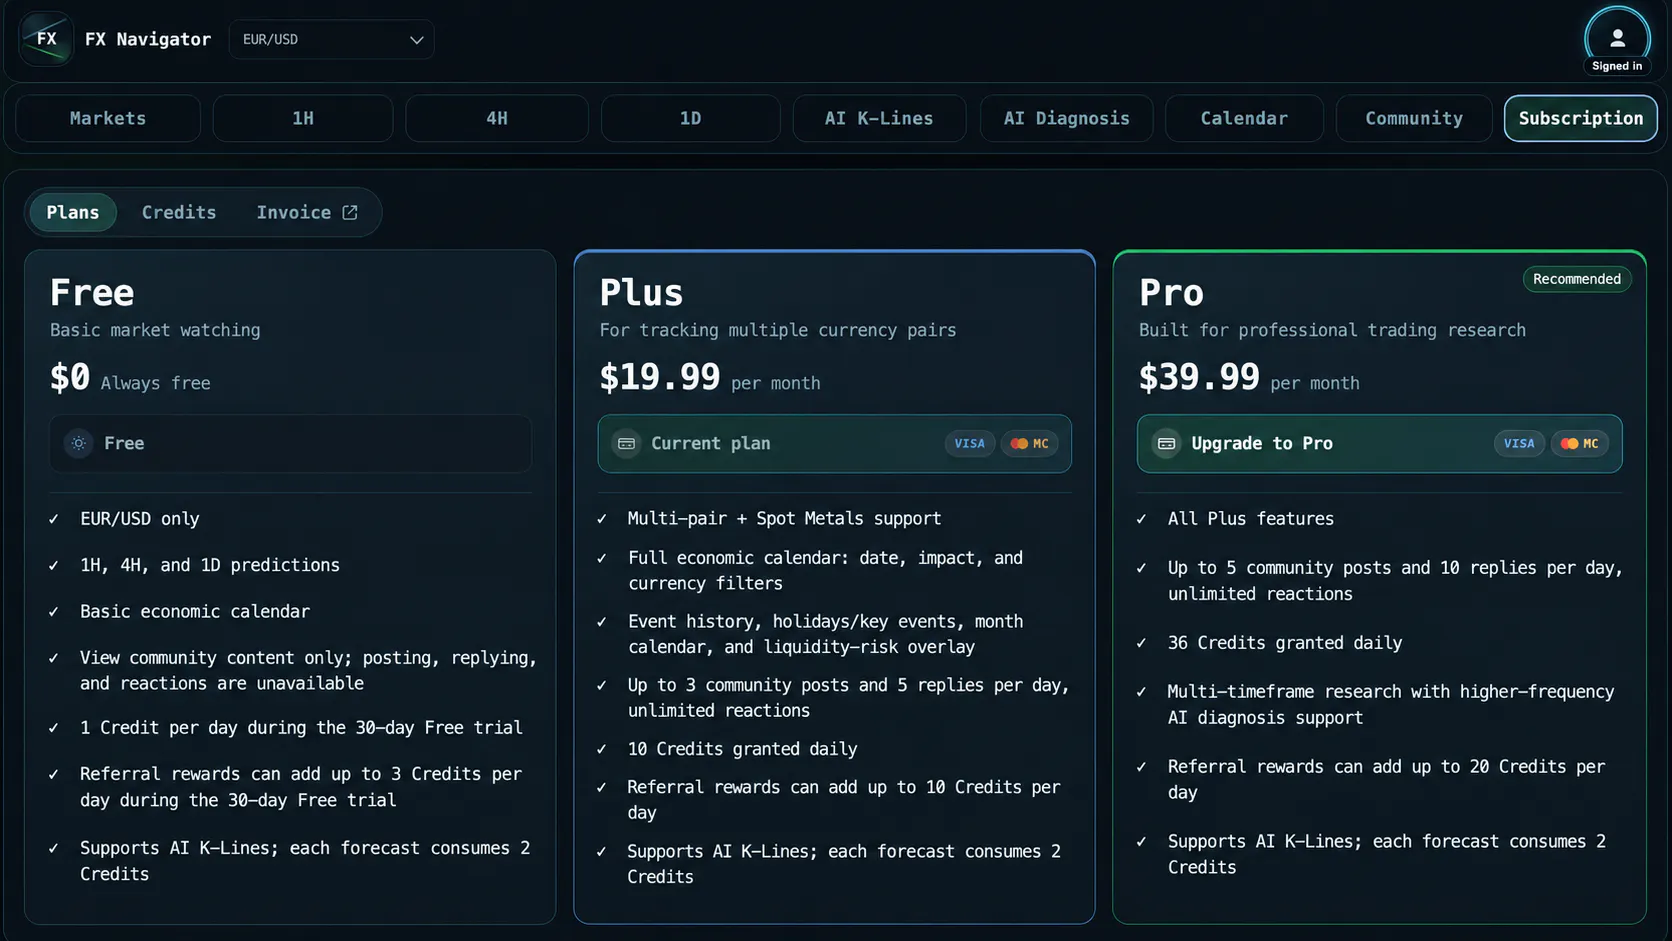This screenshot has width=1672, height=941.
Task: Click the $39.99 Pro price
Action: pos(1199,377)
